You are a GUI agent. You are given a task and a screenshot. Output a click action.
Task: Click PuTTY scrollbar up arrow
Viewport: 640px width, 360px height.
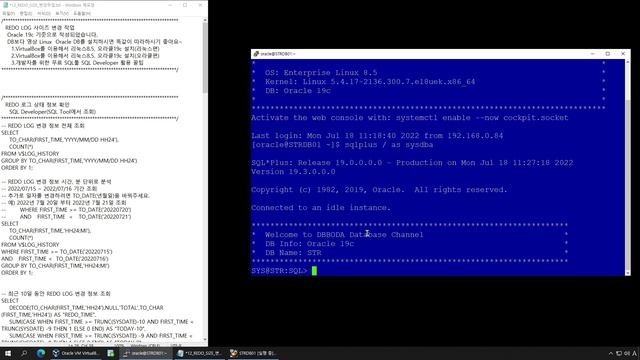click(627, 62)
